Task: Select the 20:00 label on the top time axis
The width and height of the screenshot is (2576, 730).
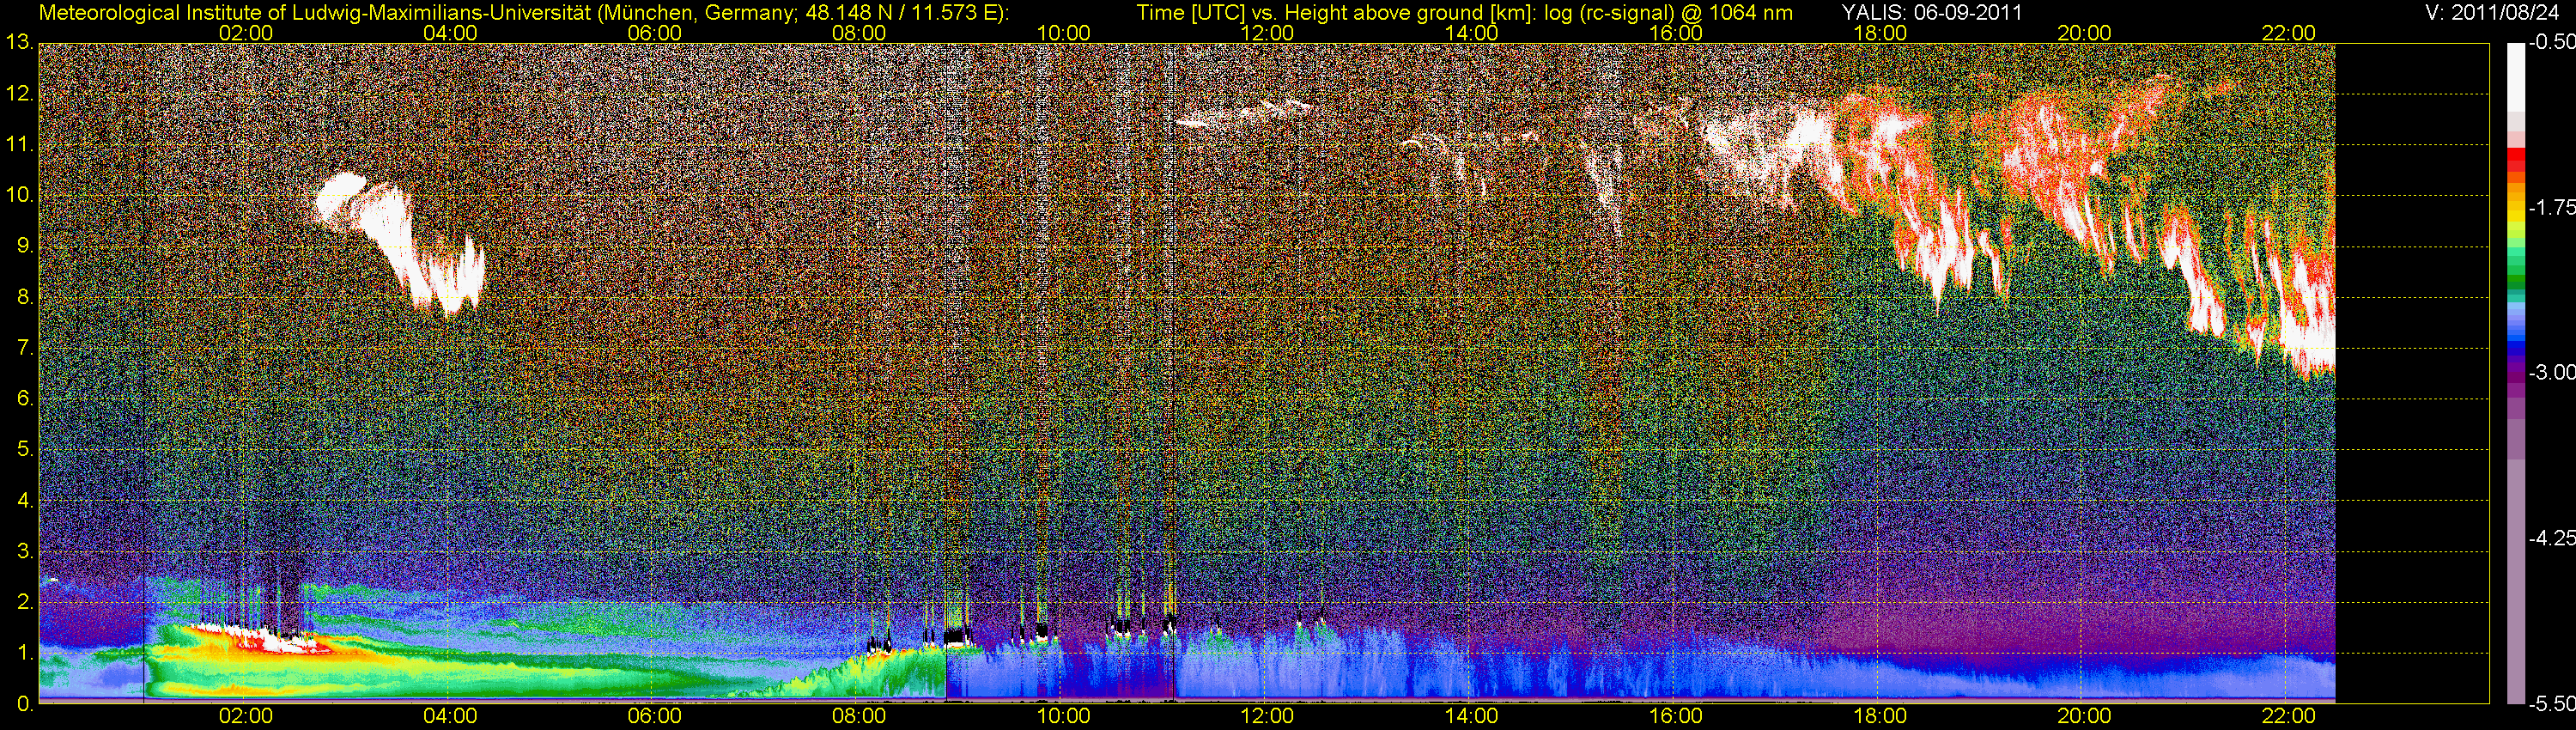Action: pos(2084,33)
